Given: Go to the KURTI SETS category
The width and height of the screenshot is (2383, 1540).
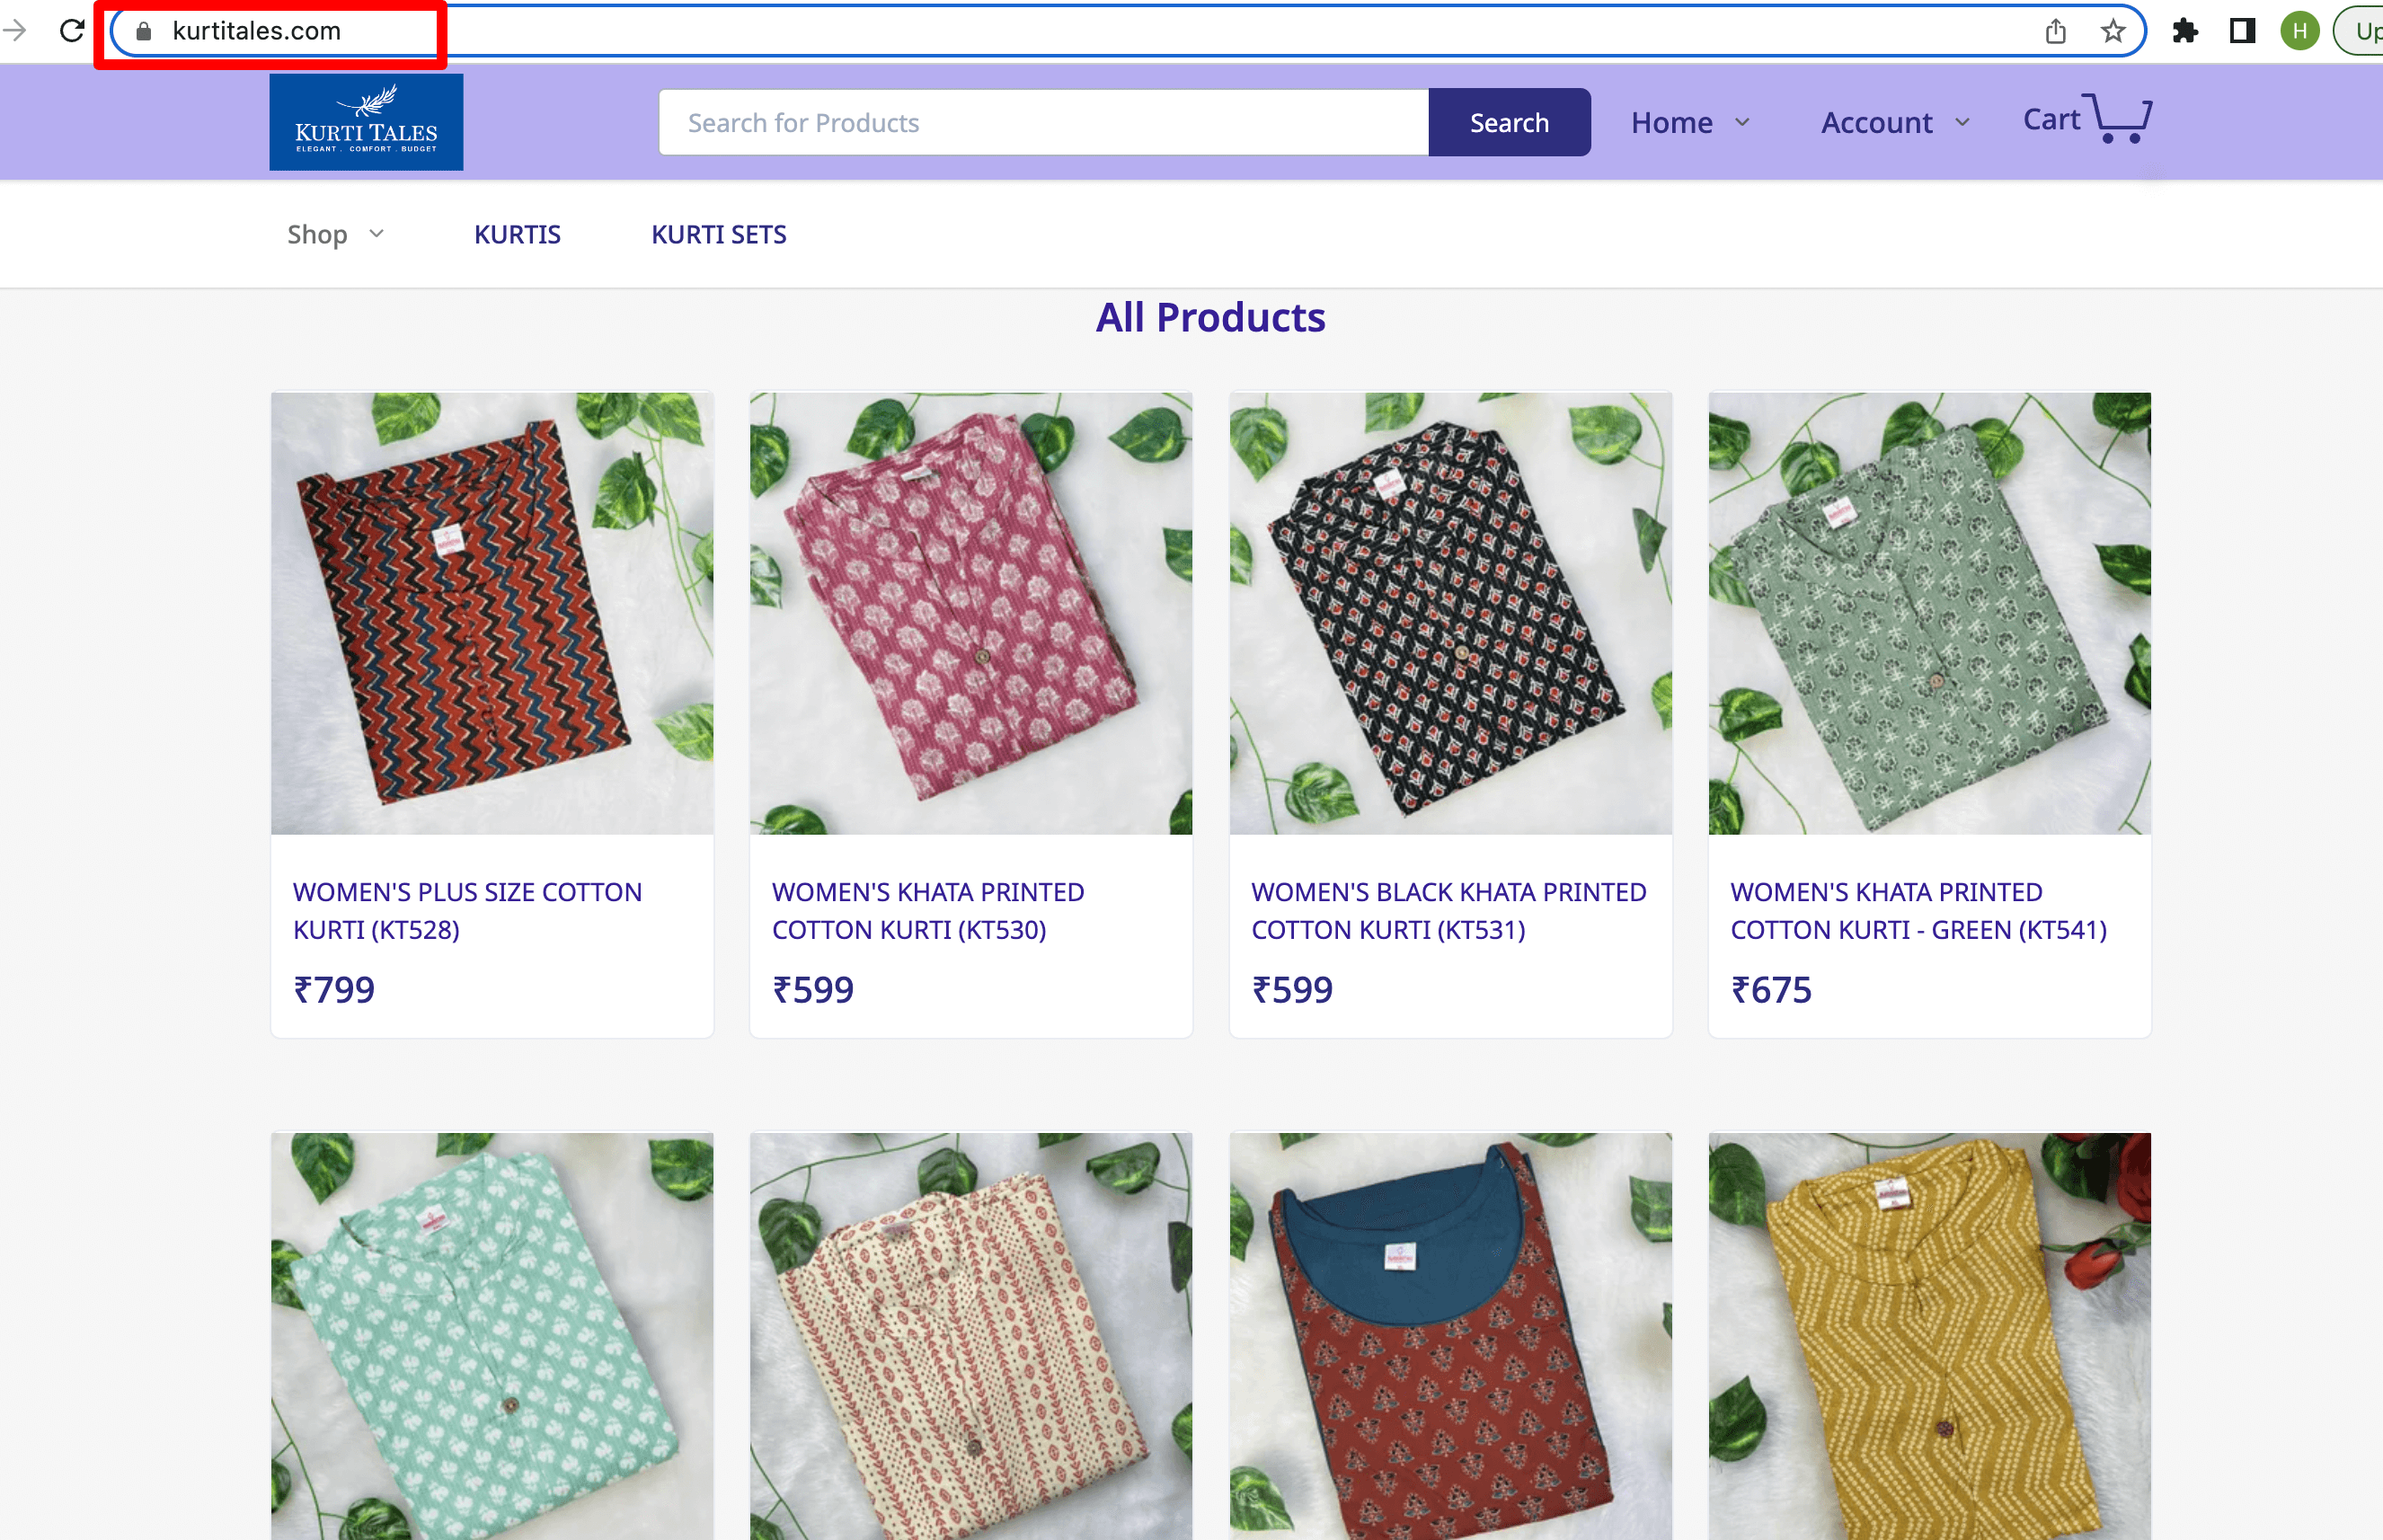Looking at the screenshot, I should [718, 234].
